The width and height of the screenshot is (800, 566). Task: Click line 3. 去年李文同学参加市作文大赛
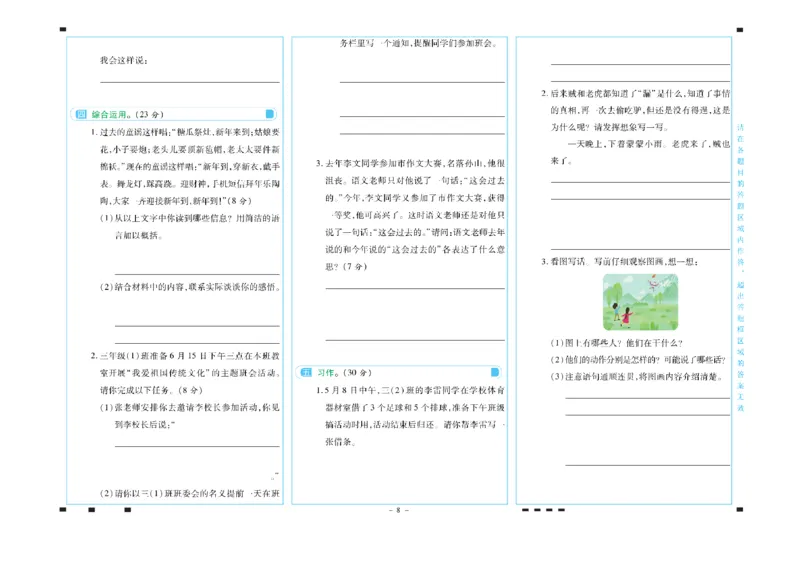tap(410, 163)
